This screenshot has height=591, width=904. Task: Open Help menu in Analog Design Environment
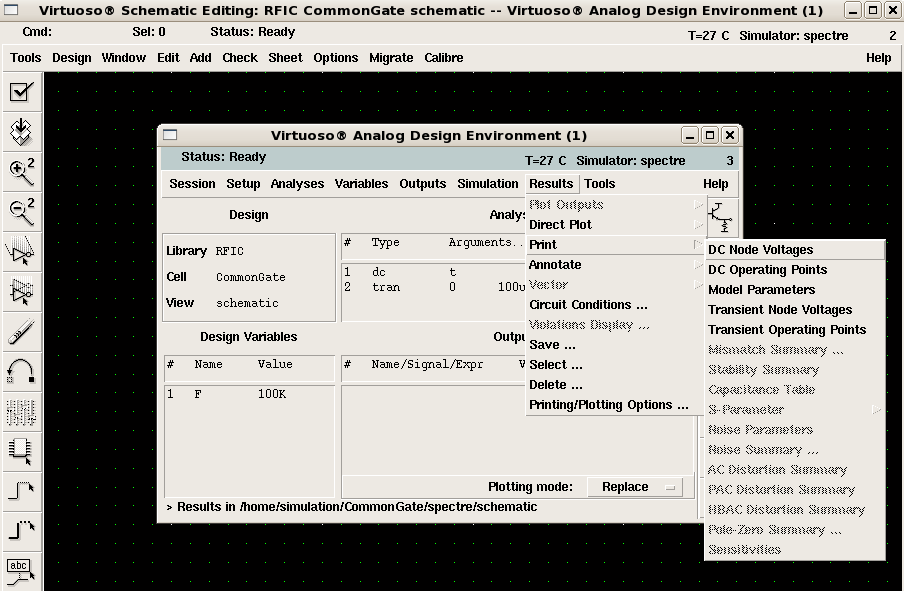[715, 184]
